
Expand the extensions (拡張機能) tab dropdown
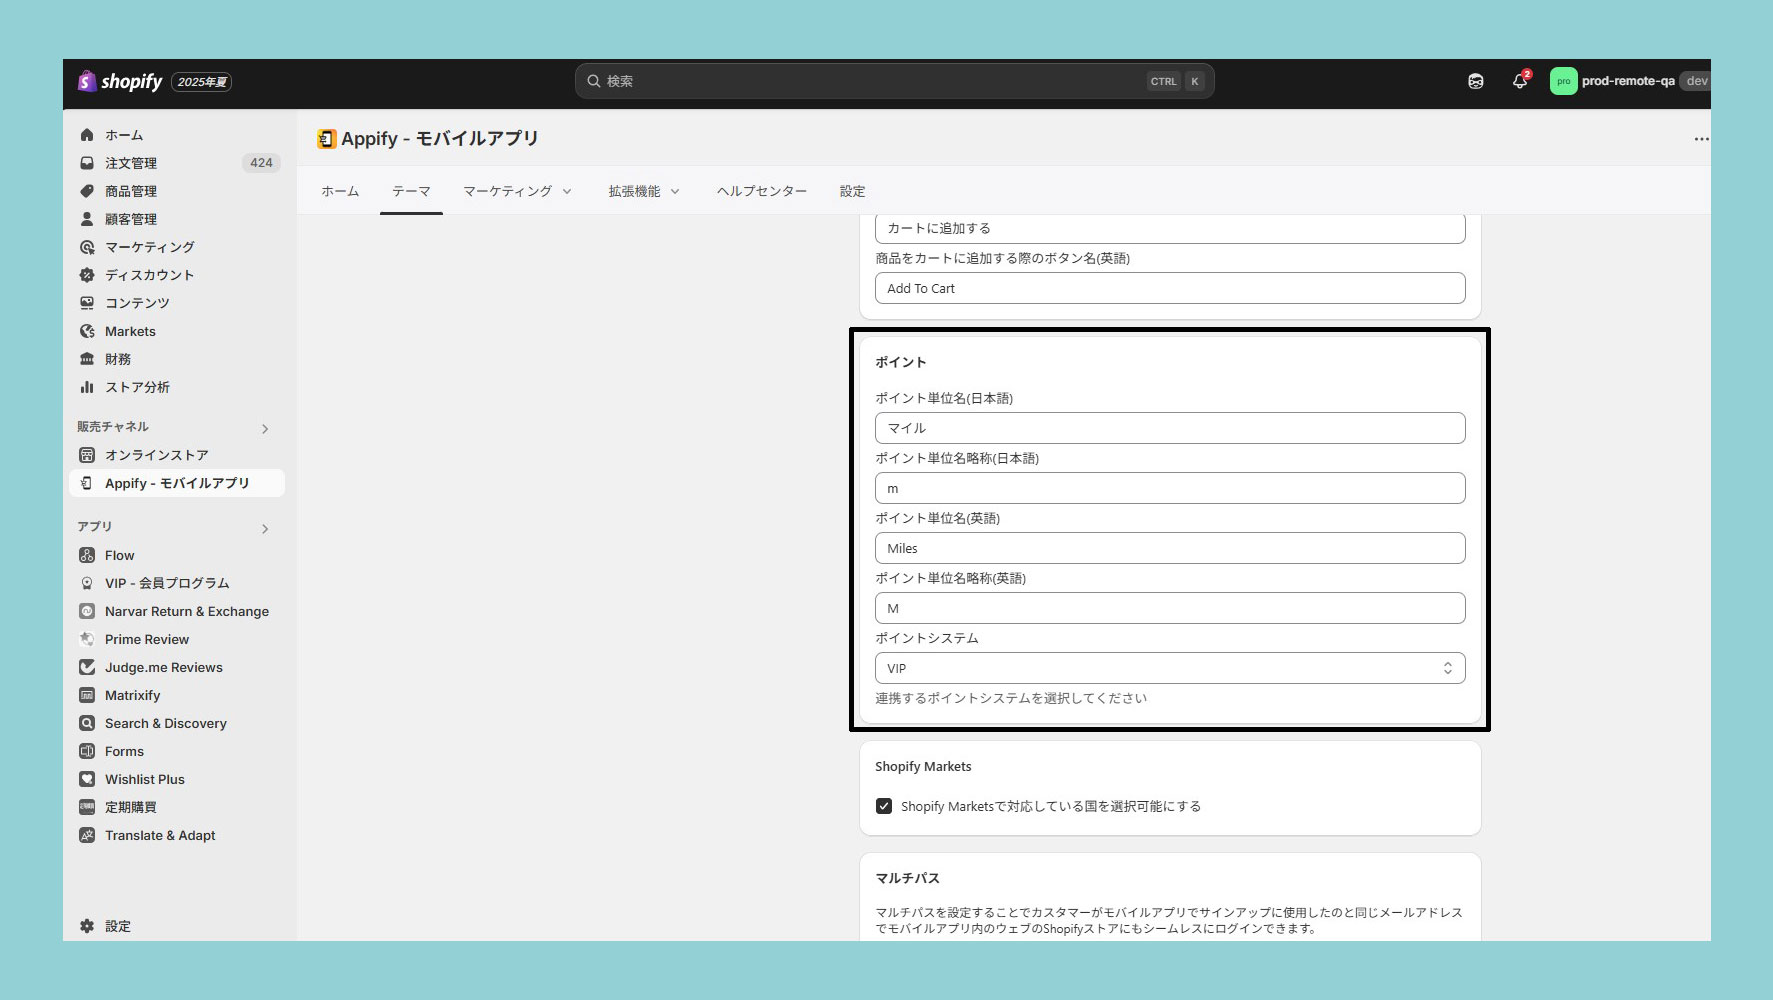click(x=675, y=191)
